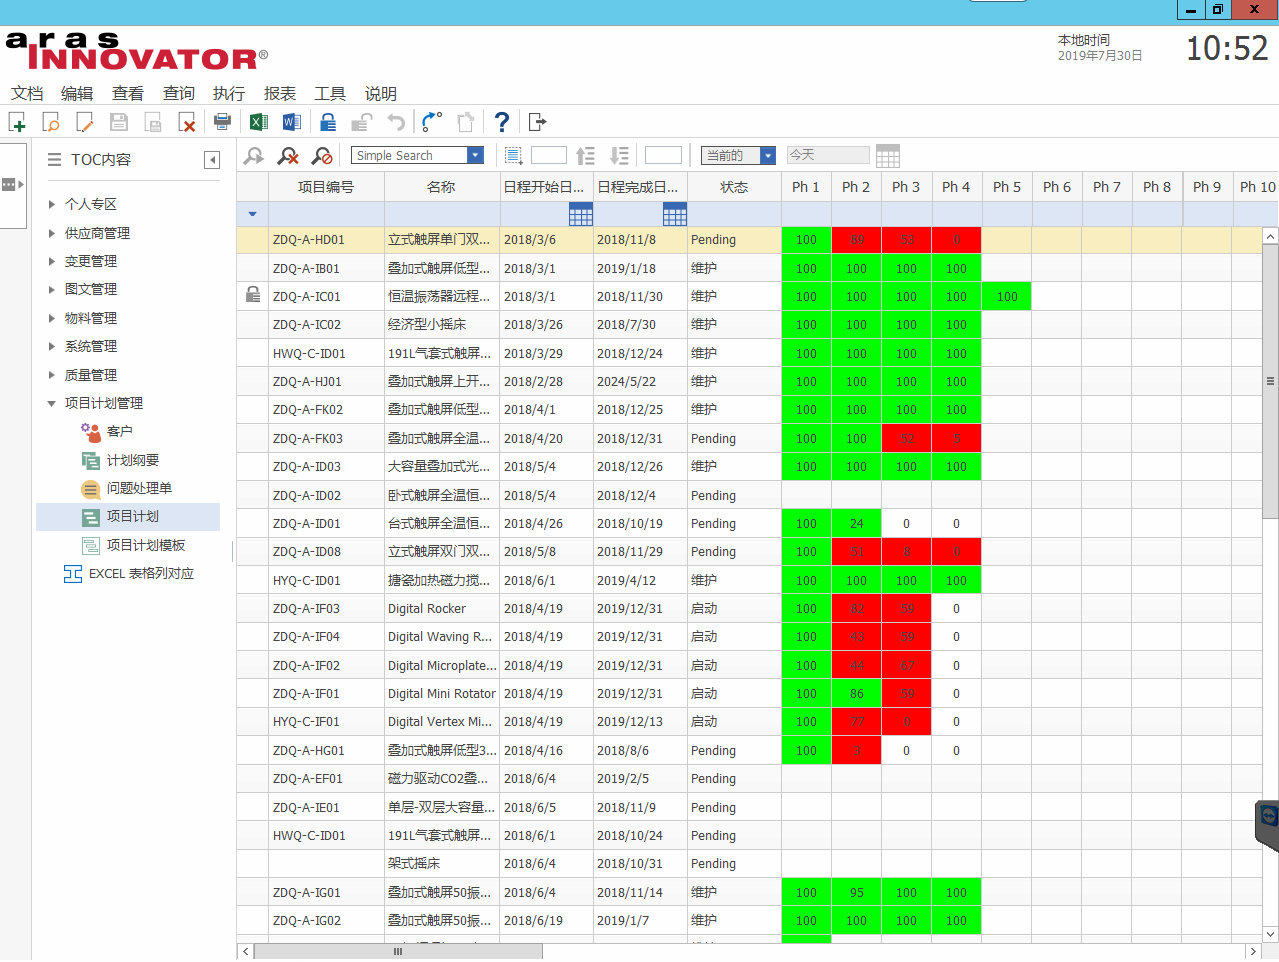Click the blue lock item icon
The height and width of the screenshot is (962, 1279).
(328, 122)
